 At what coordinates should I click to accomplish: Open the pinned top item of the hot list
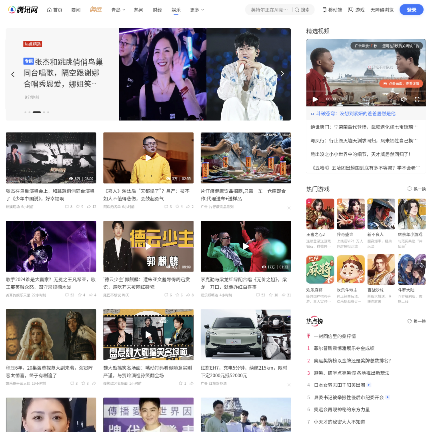click(x=335, y=336)
